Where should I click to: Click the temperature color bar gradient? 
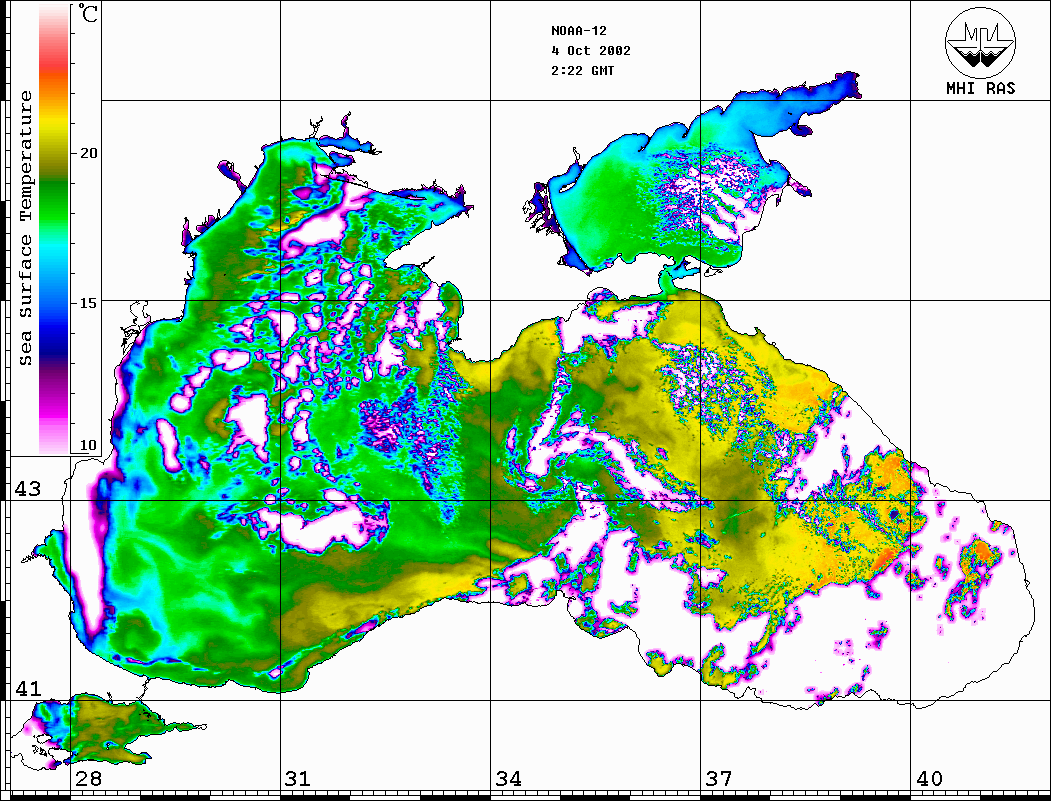point(54,229)
